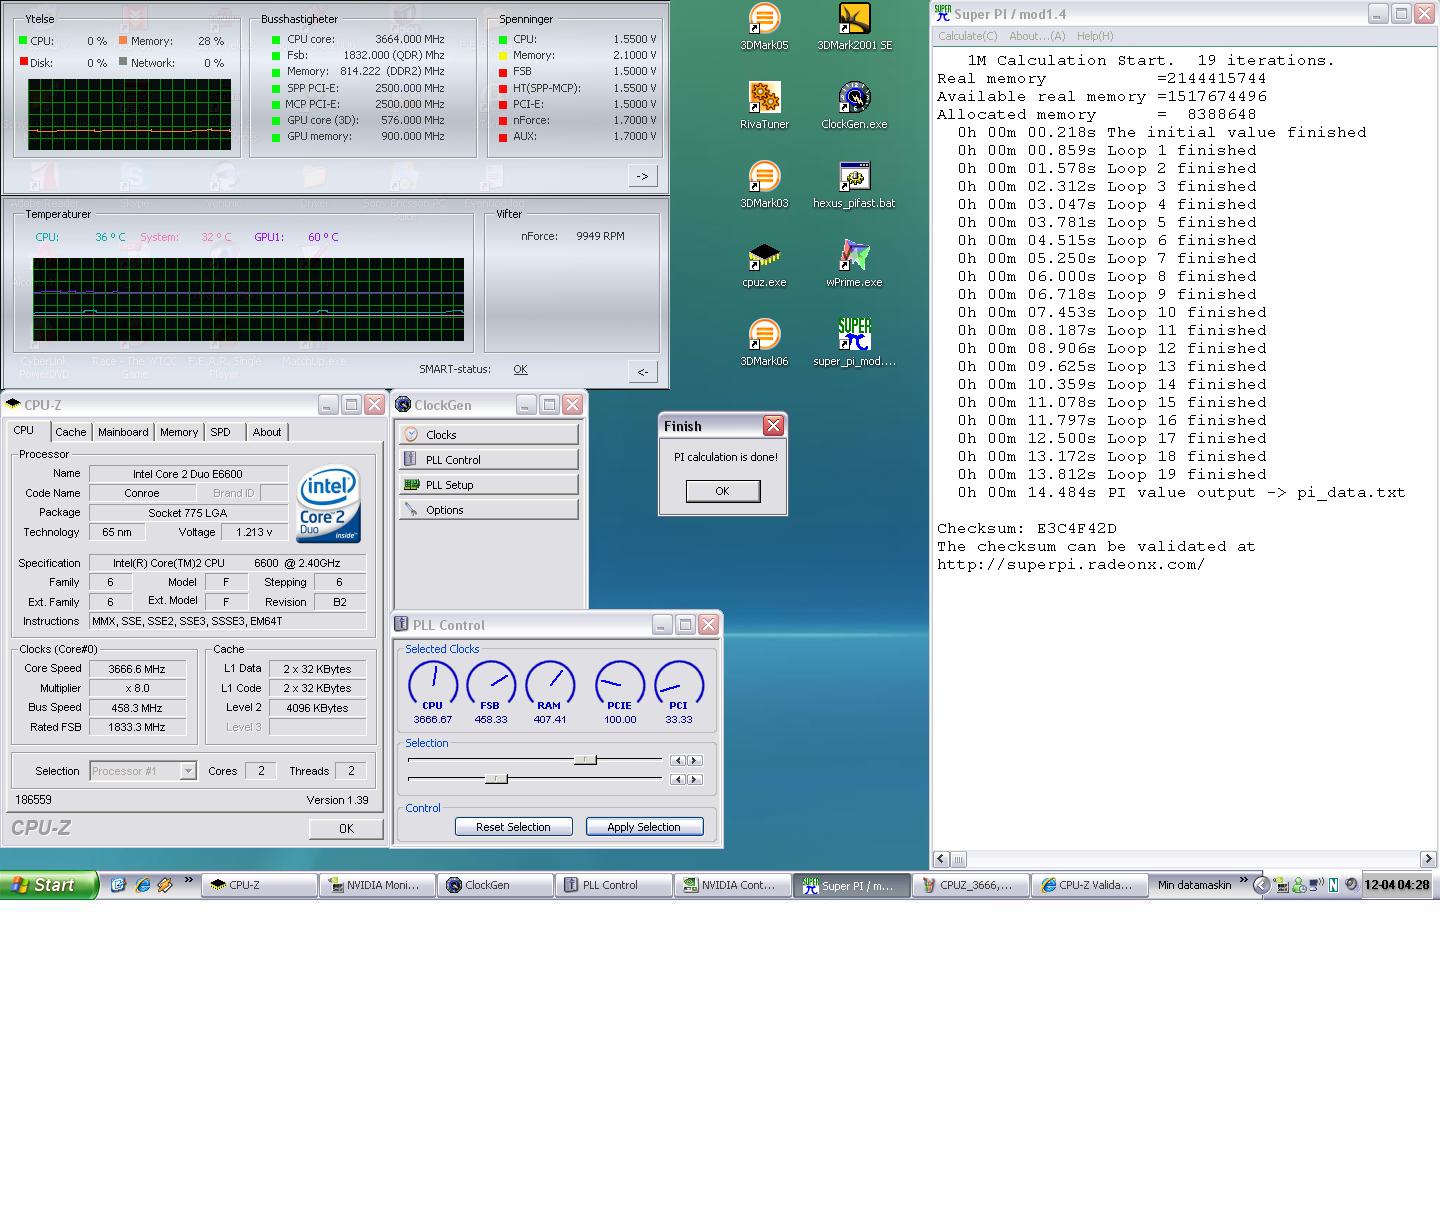1440x1224 pixels.
Task: Open the About menu in Super PI
Action: click(1037, 36)
